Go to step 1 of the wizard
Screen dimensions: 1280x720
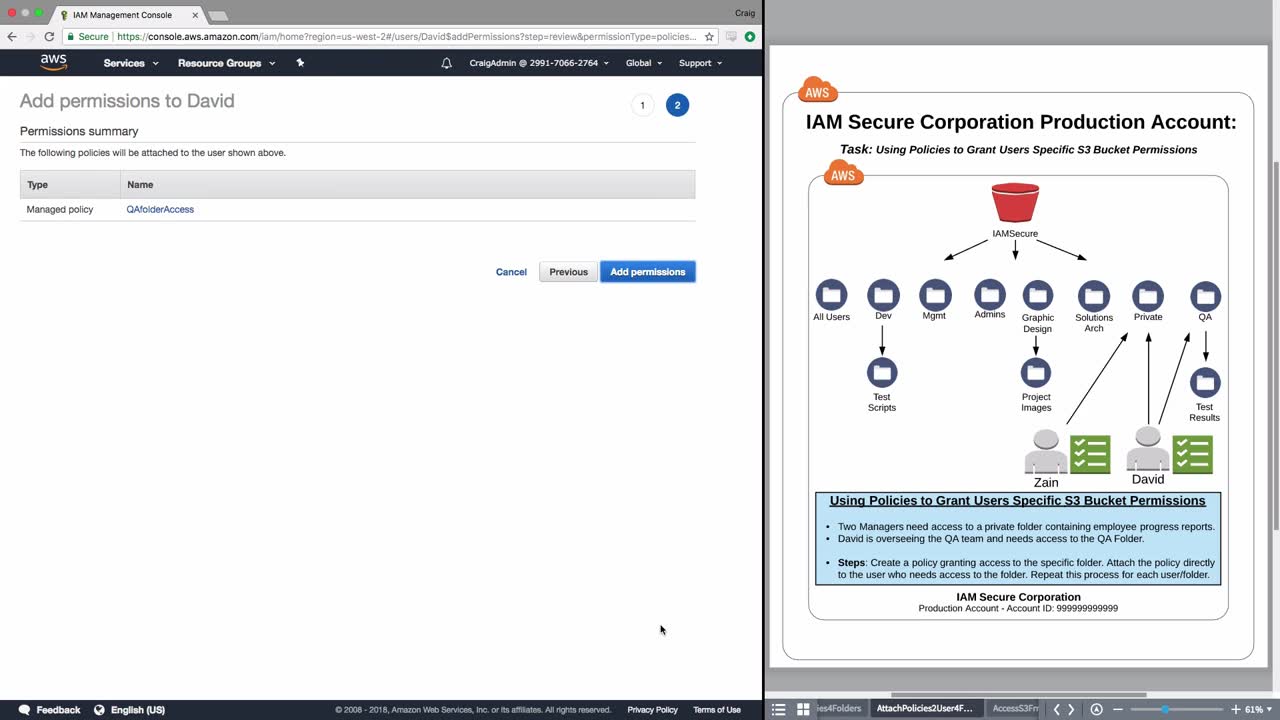[x=642, y=105]
